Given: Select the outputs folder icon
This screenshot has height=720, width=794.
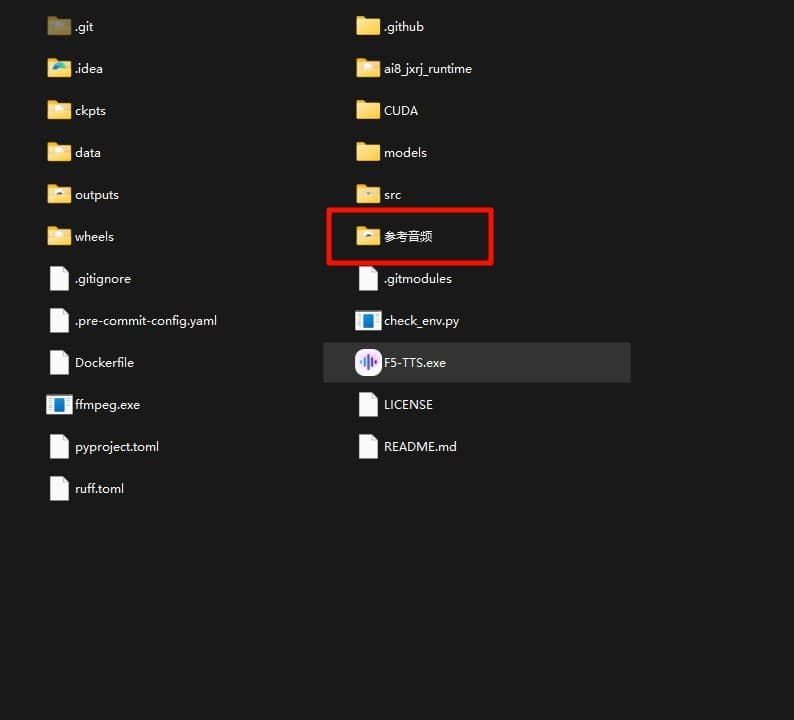Looking at the screenshot, I should point(59,195).
